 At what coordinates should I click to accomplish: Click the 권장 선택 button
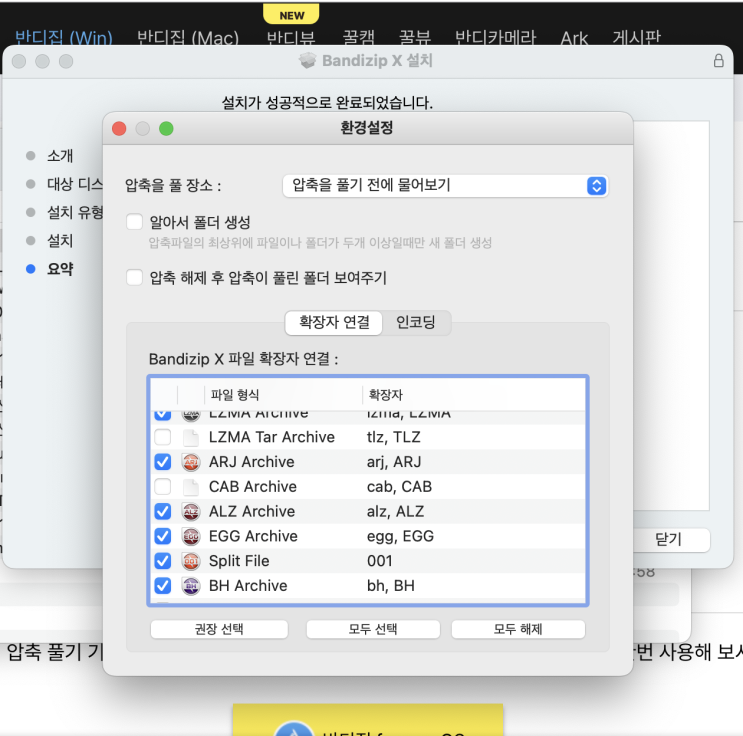(x=219, y=629)
